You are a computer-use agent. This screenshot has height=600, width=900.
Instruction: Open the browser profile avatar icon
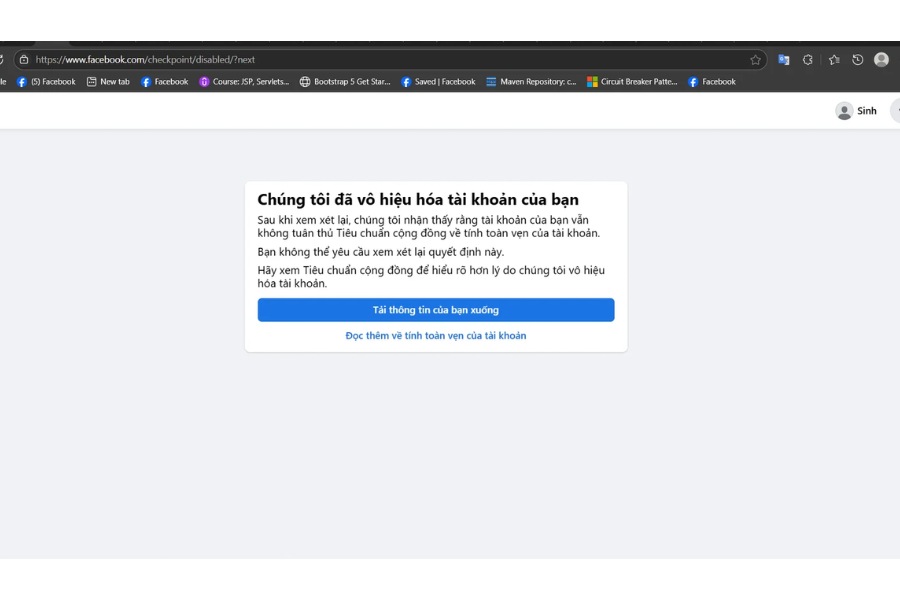pyautogui.click(x=881, y=60)
